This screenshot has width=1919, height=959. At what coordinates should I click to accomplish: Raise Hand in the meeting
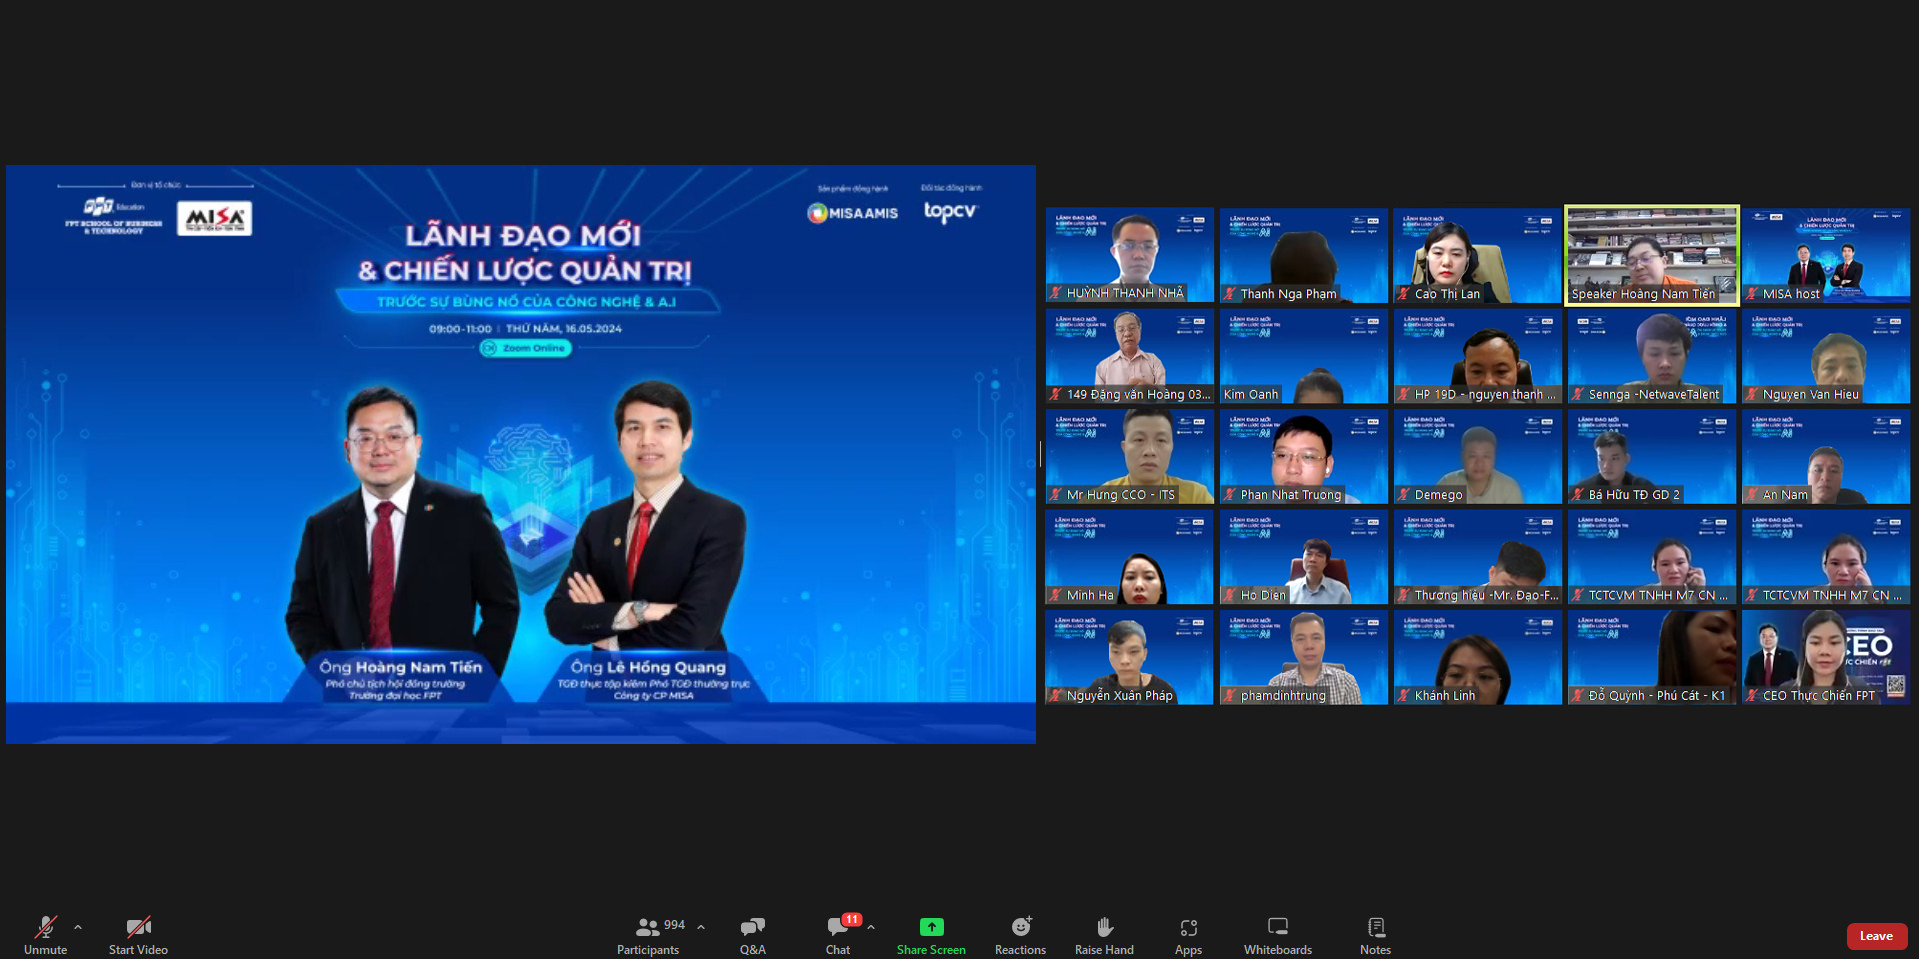click(1104, 935)
